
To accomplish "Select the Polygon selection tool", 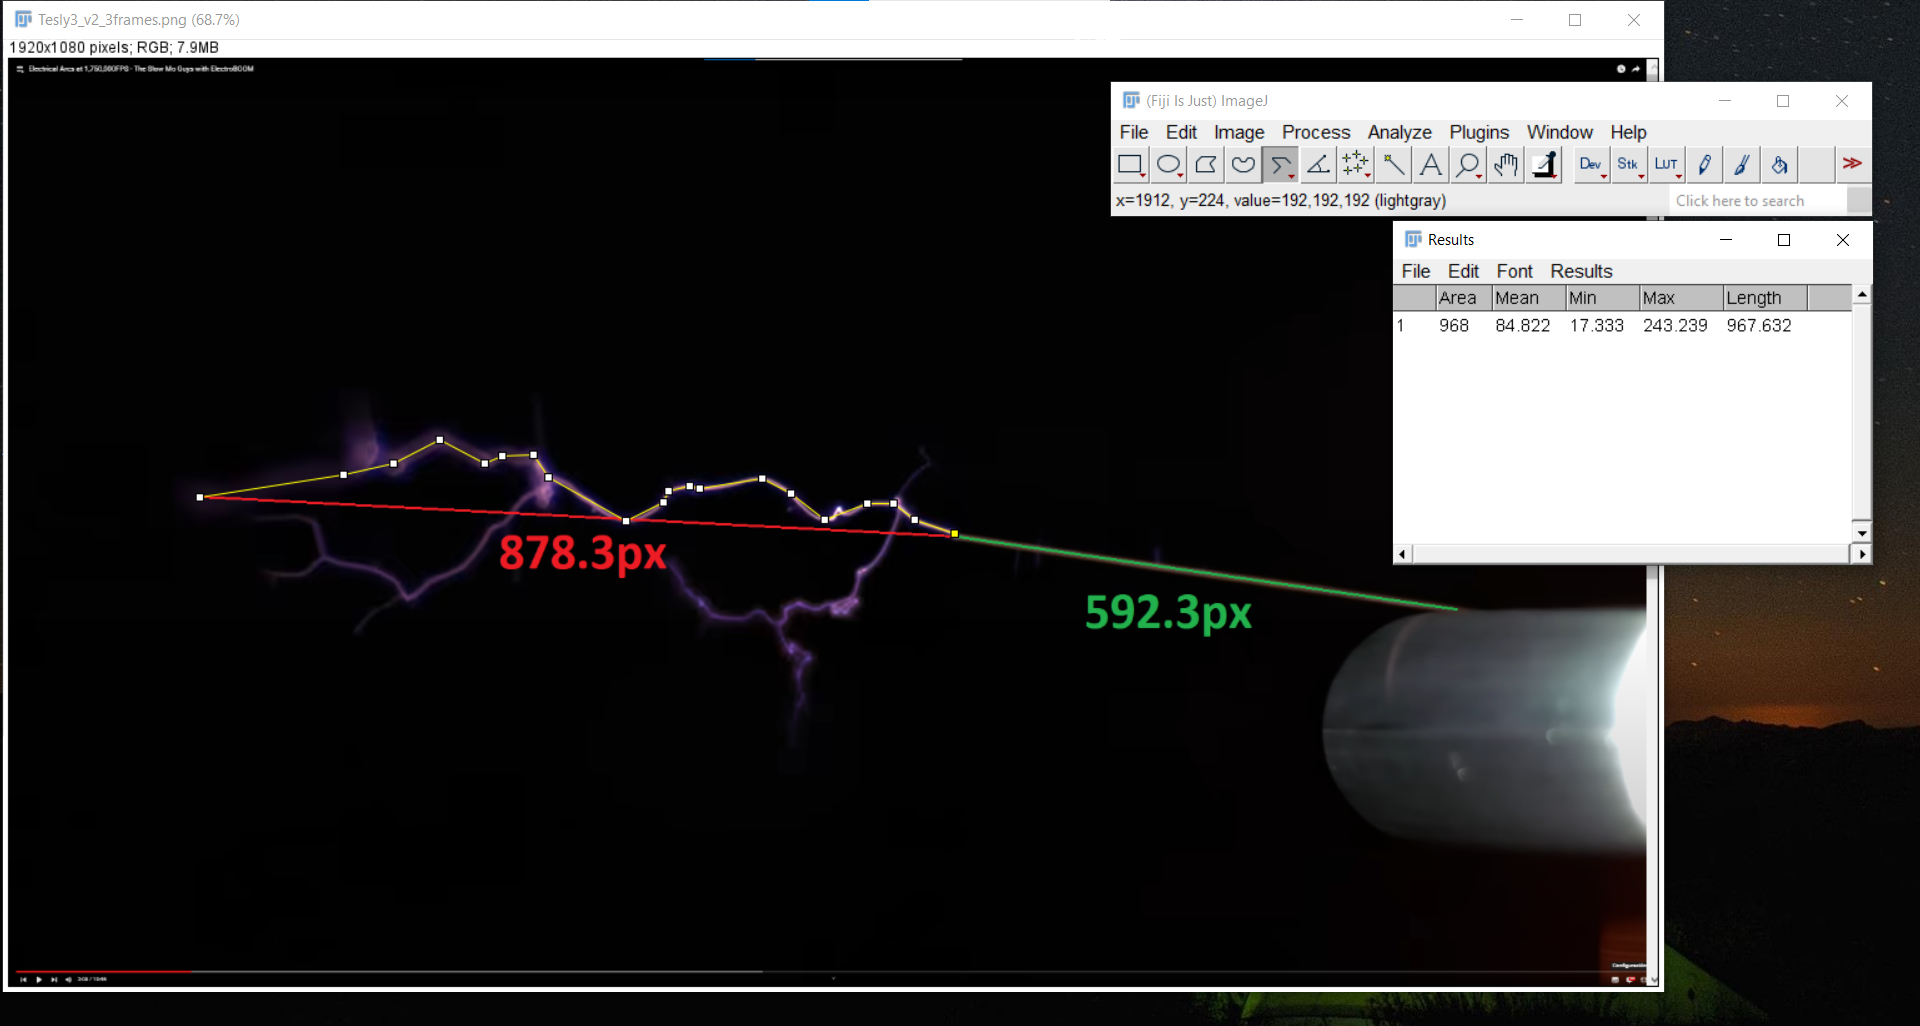I will tap(1206, 165).
